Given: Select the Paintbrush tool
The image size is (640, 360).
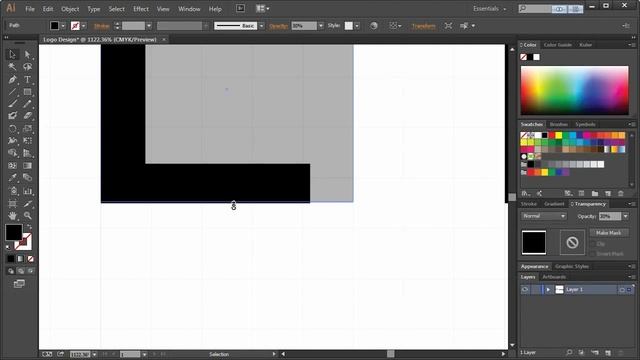Looking at the screenshot, I should 12,104.
